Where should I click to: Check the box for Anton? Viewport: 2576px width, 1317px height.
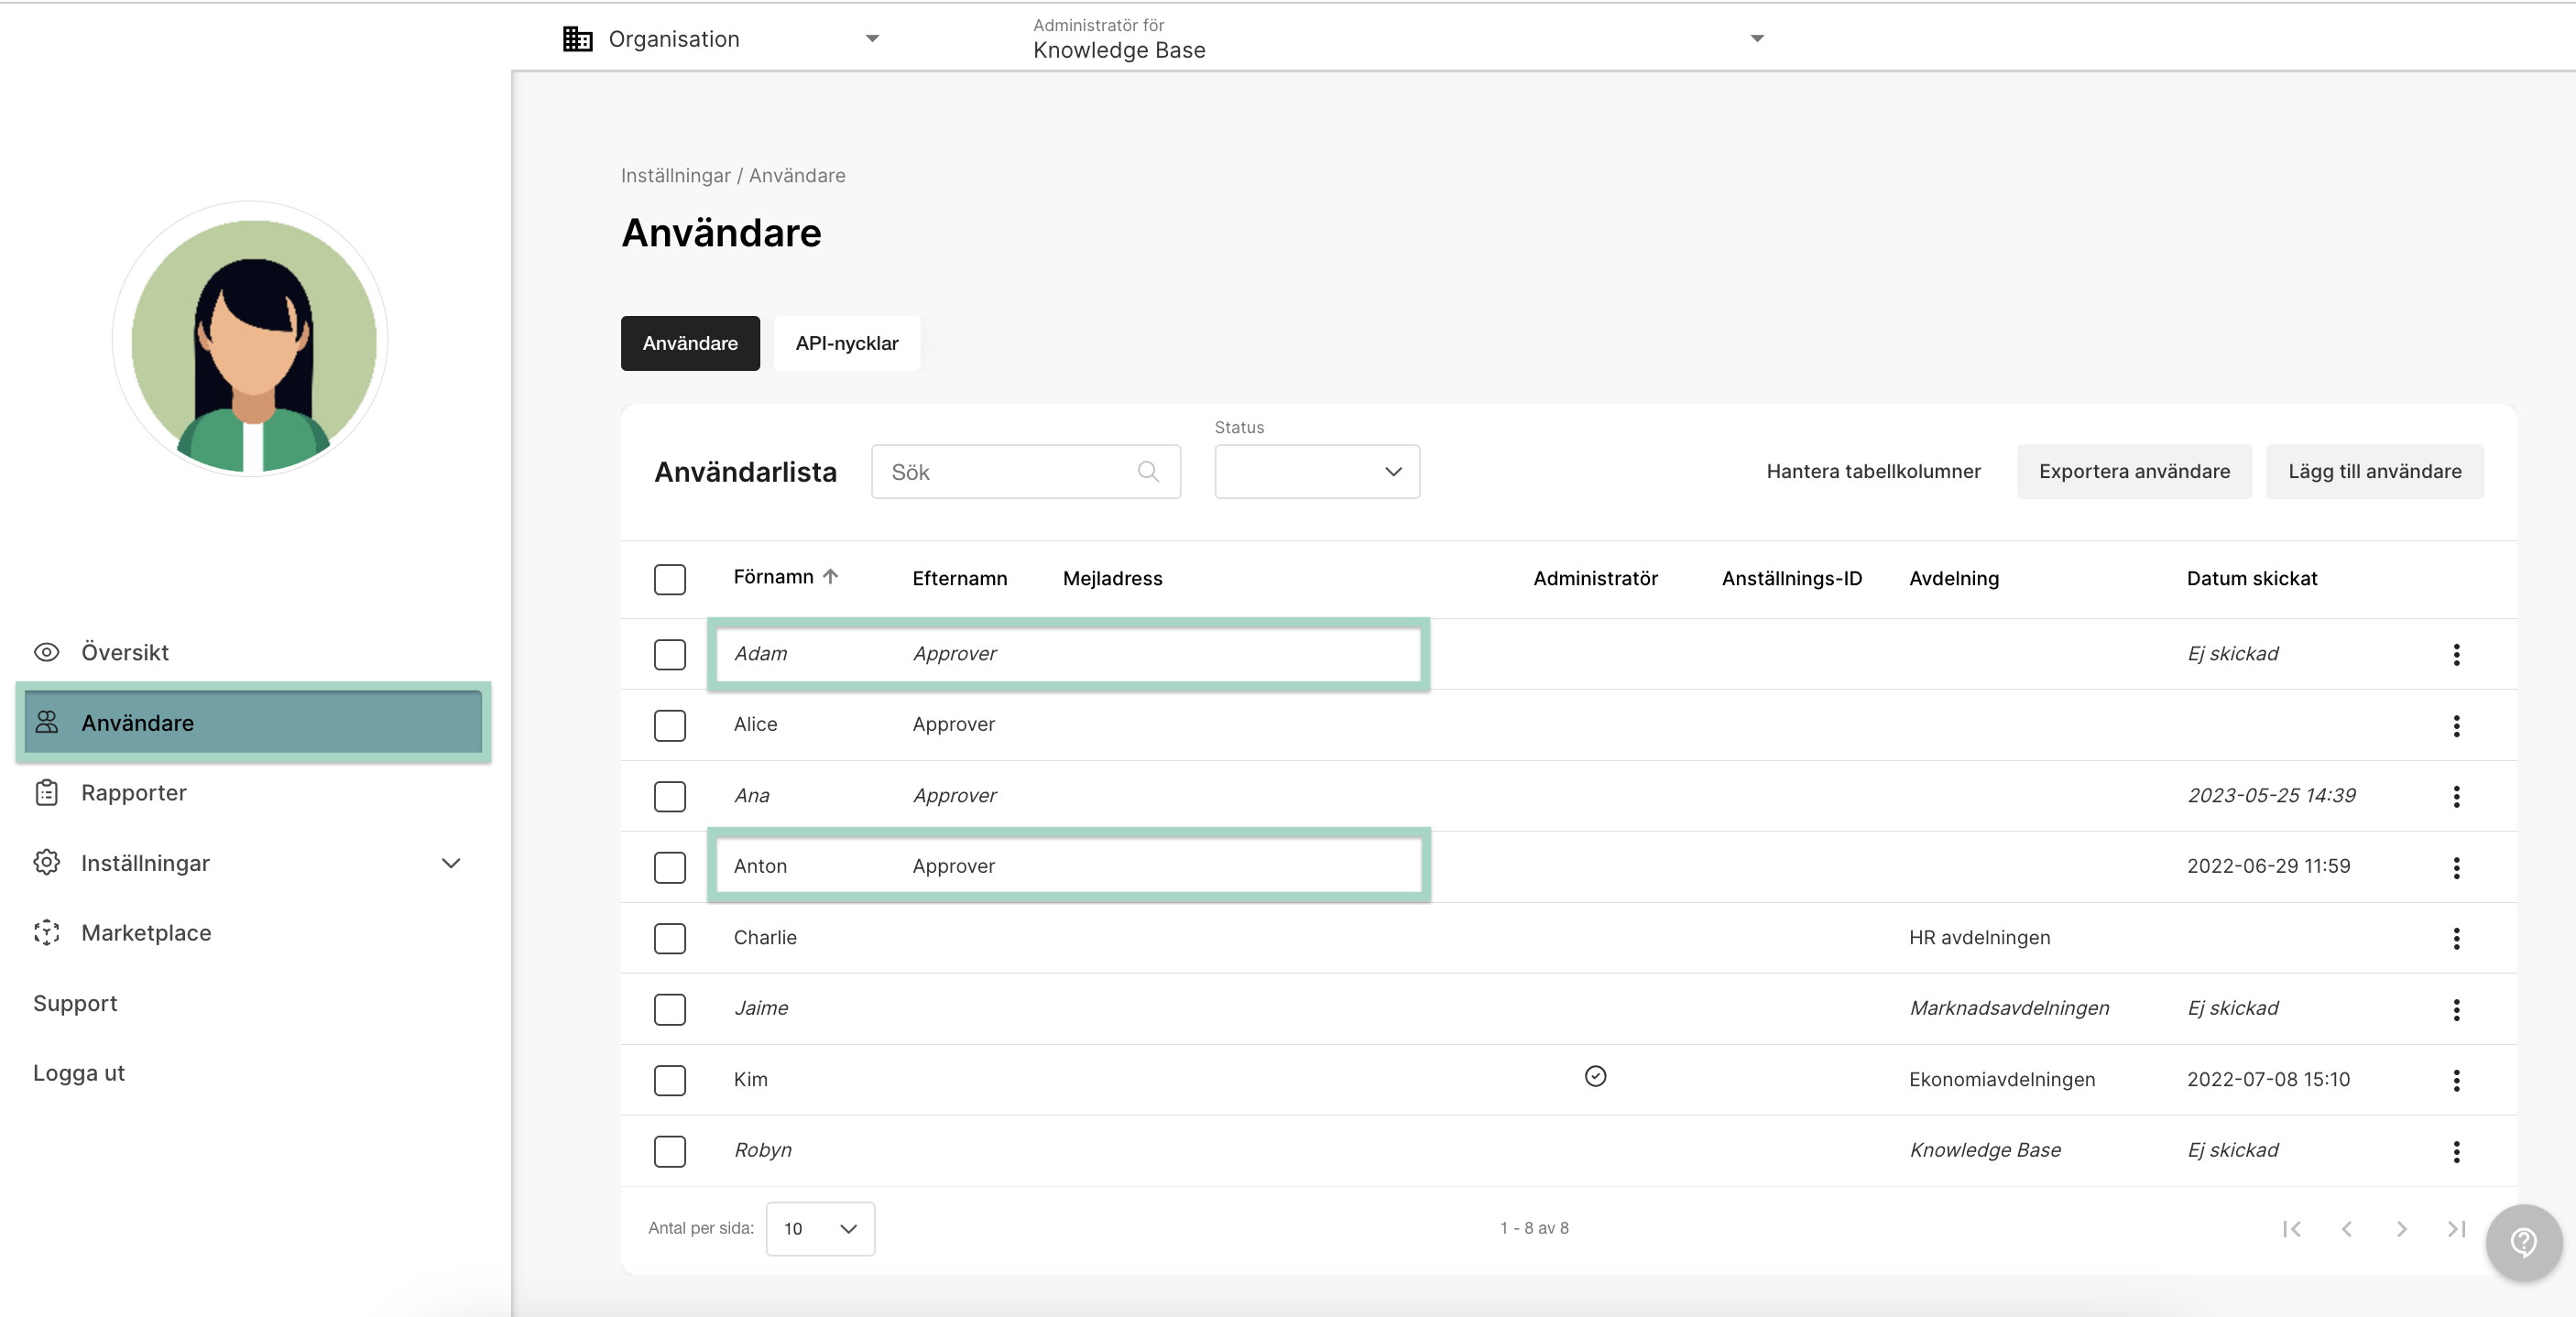669,867
